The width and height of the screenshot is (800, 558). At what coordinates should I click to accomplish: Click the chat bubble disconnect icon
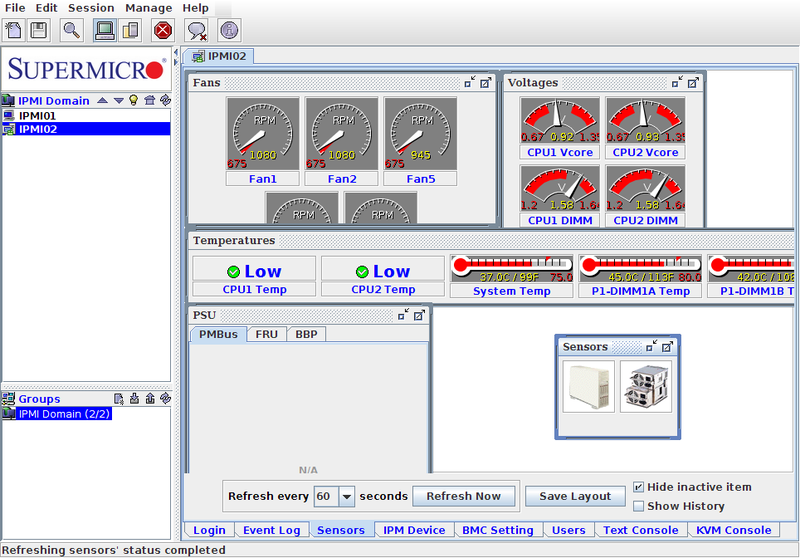pos(196,30)
